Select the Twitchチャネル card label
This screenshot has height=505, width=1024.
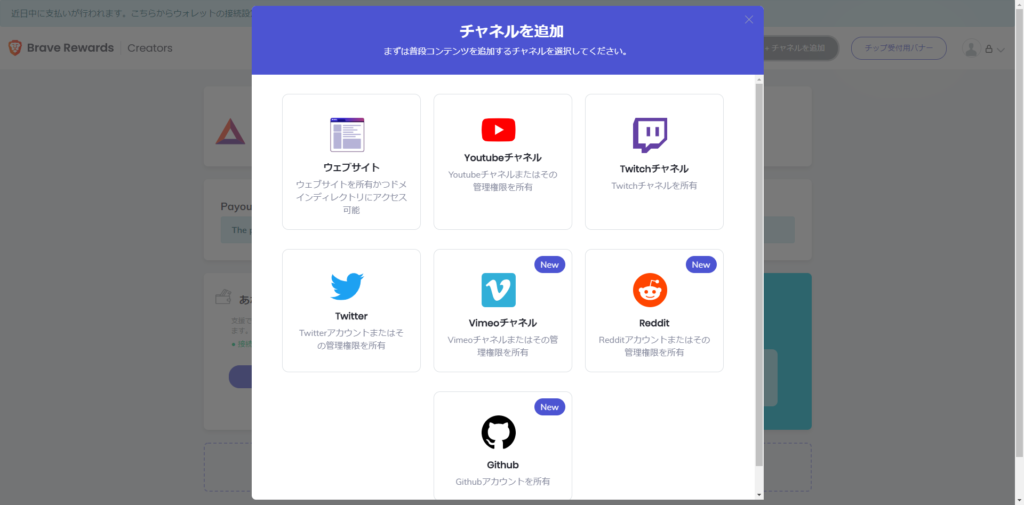(x=654, y=168)
